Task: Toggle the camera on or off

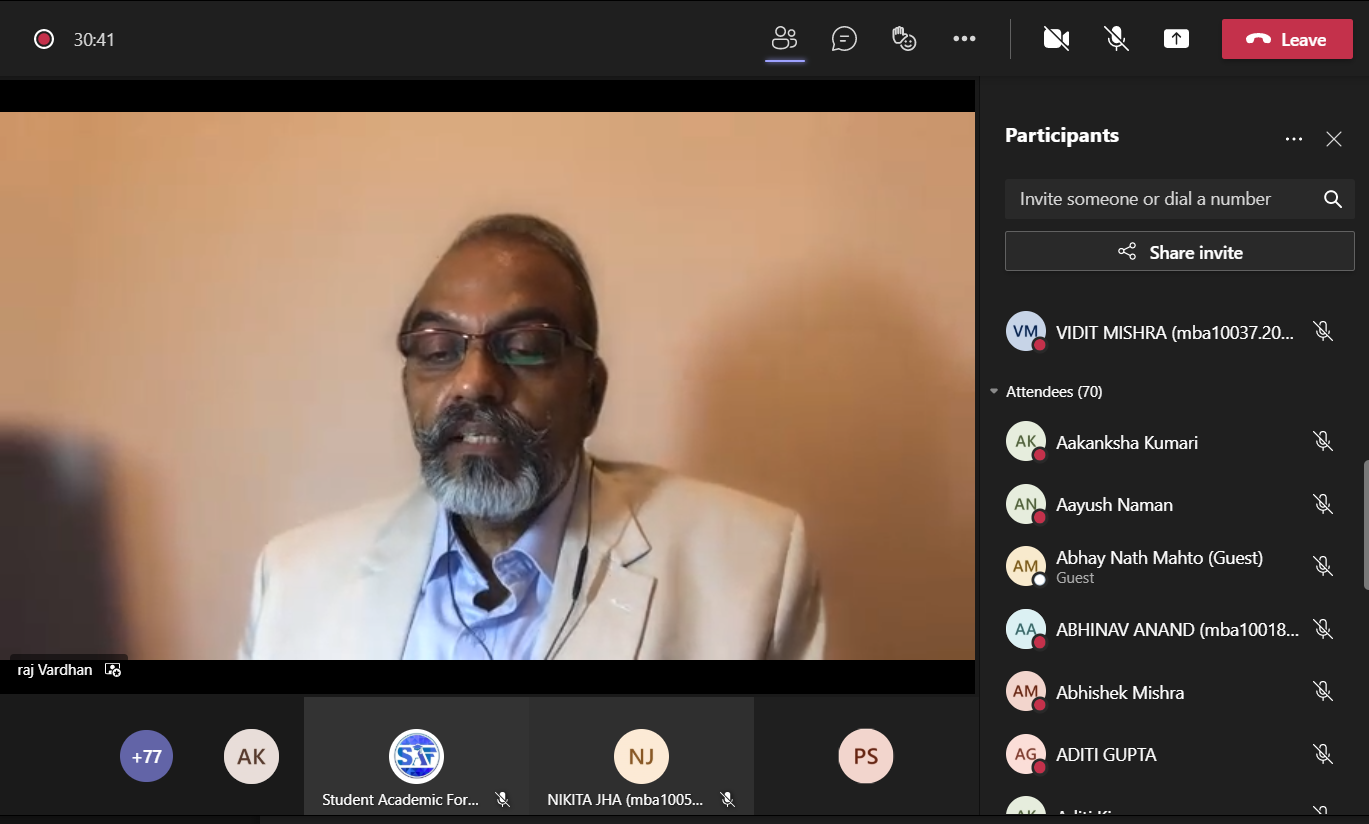Action: click(1056, 39)
